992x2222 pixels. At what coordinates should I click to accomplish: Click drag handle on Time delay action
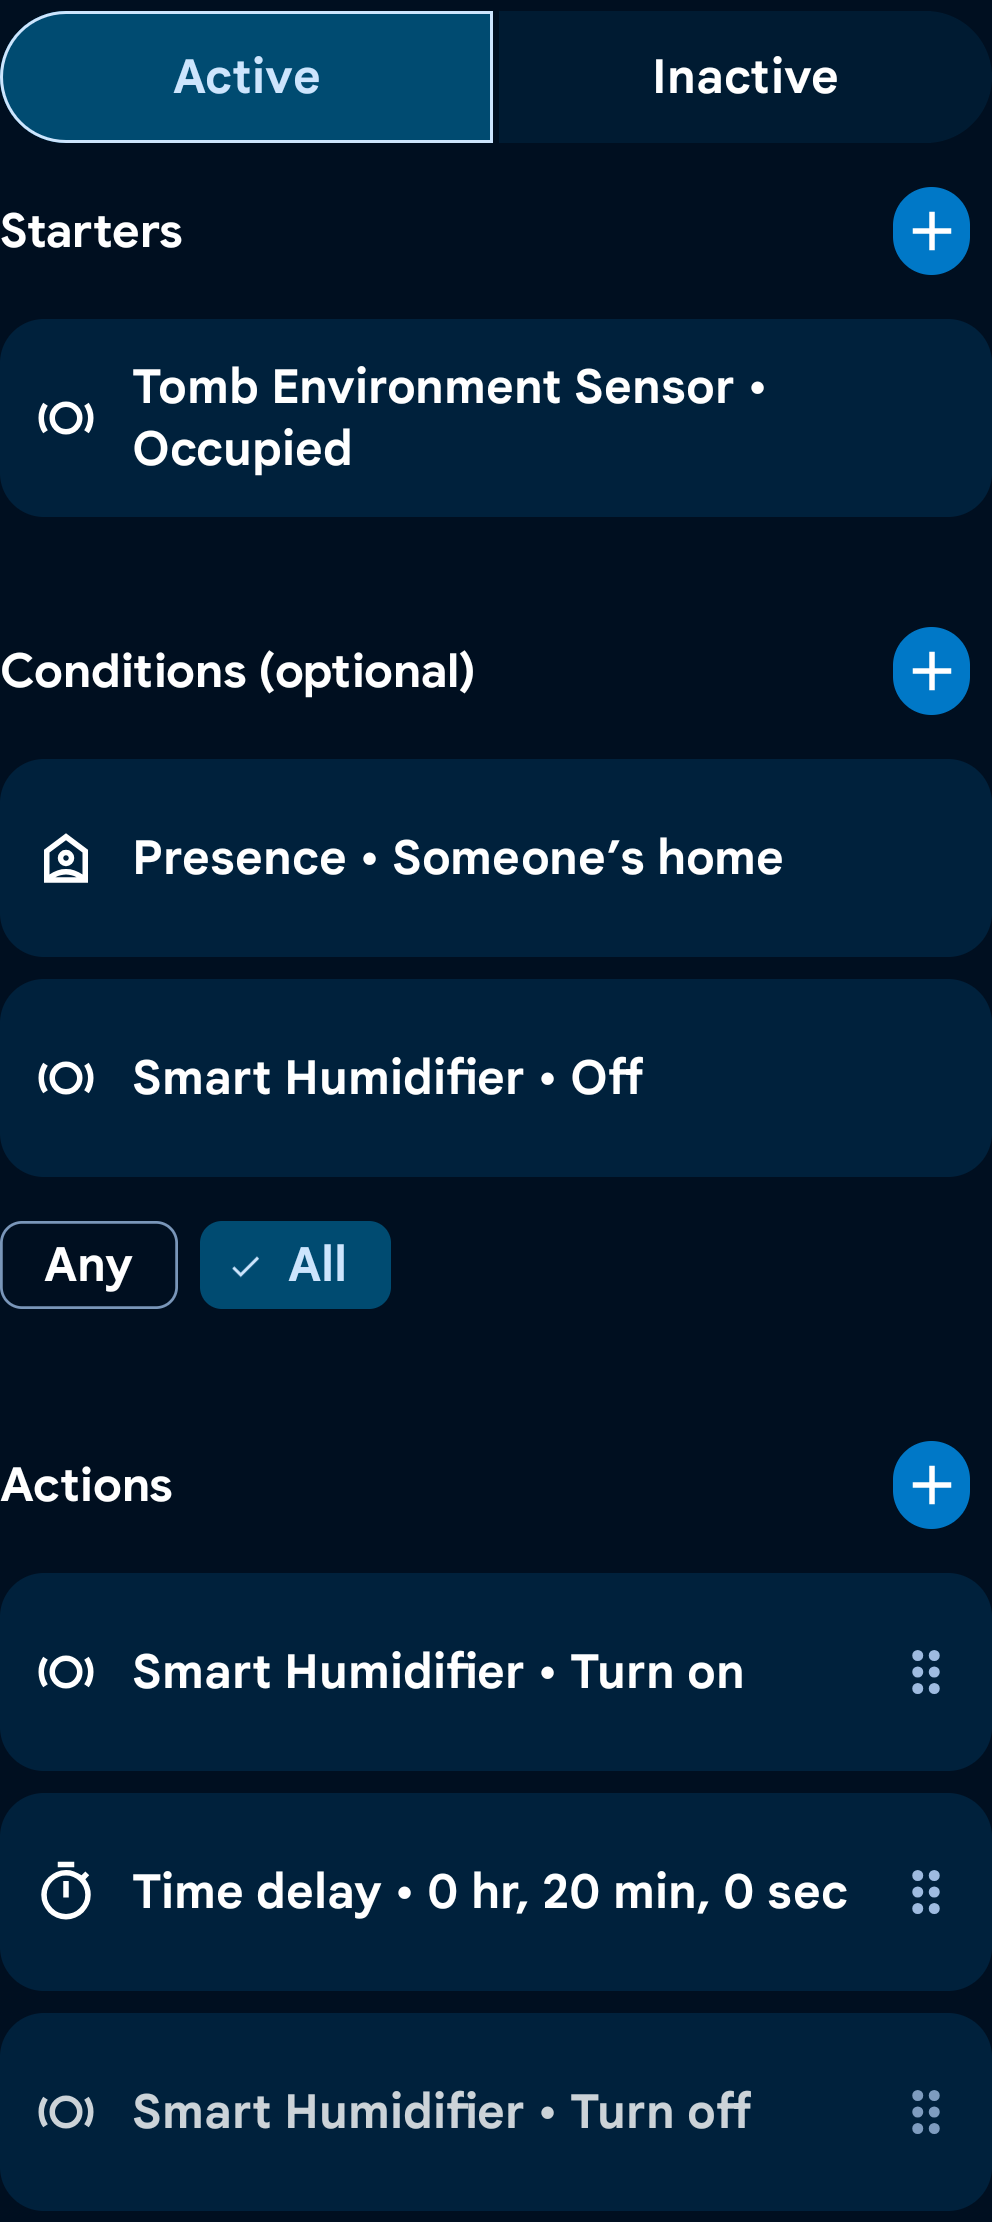[x=926, y=1892]
